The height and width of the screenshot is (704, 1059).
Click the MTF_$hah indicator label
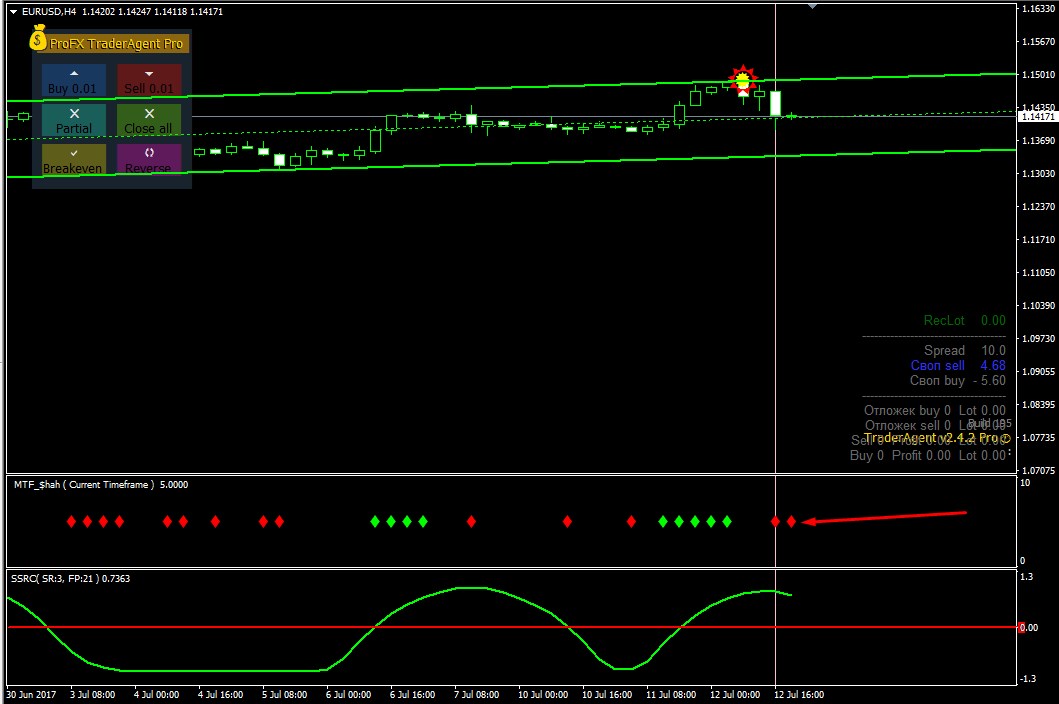point(101,484)
